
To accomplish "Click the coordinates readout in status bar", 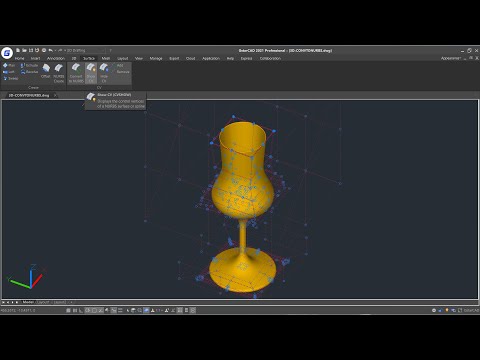I will (18, 310).
